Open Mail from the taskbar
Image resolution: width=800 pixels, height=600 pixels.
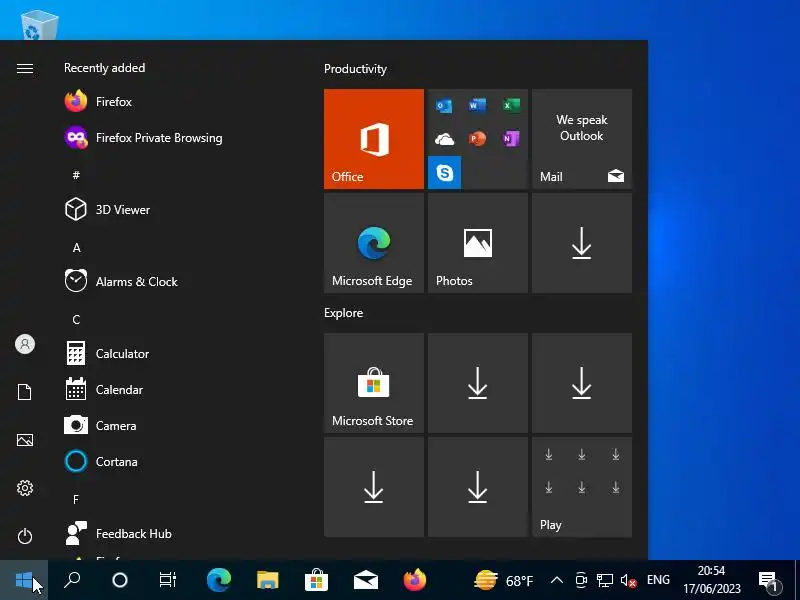[365, 580]
